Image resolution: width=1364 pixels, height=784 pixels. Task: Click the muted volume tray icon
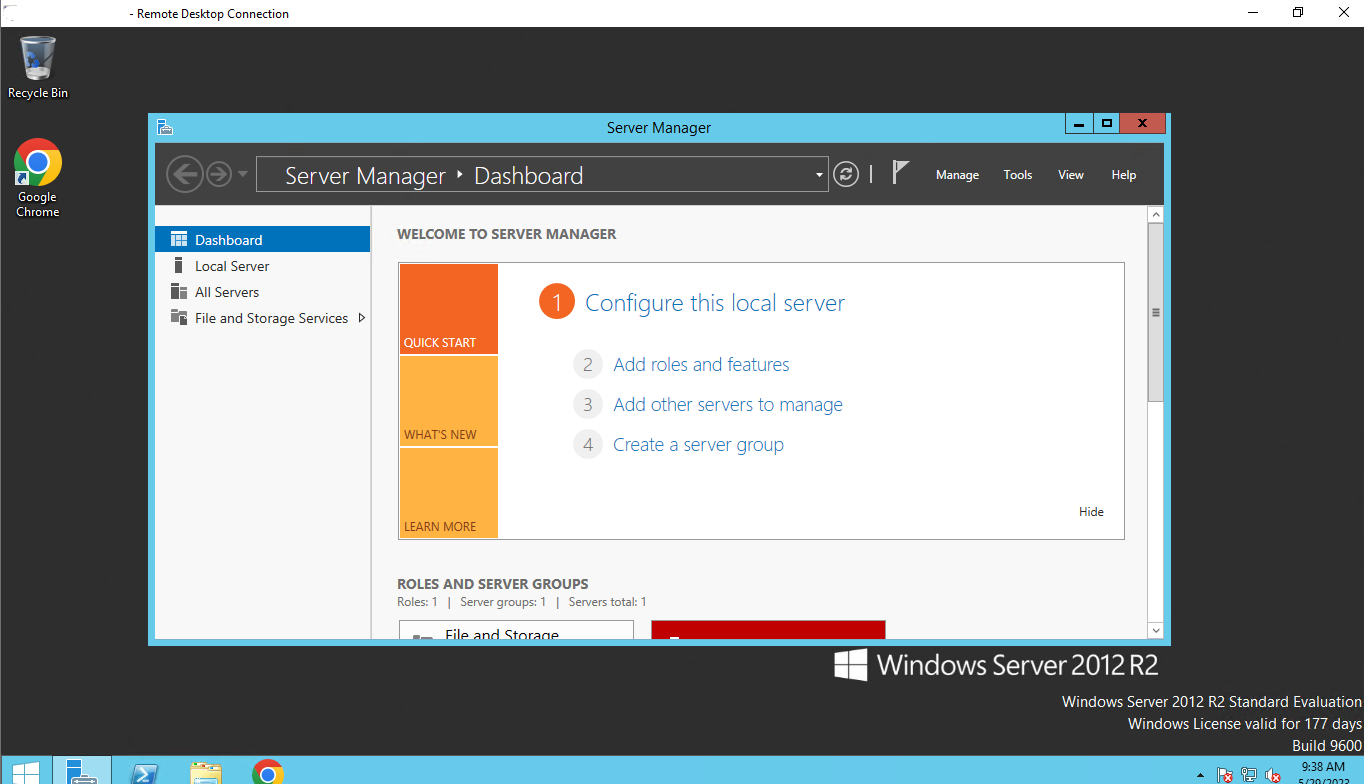click(1273, 775)
